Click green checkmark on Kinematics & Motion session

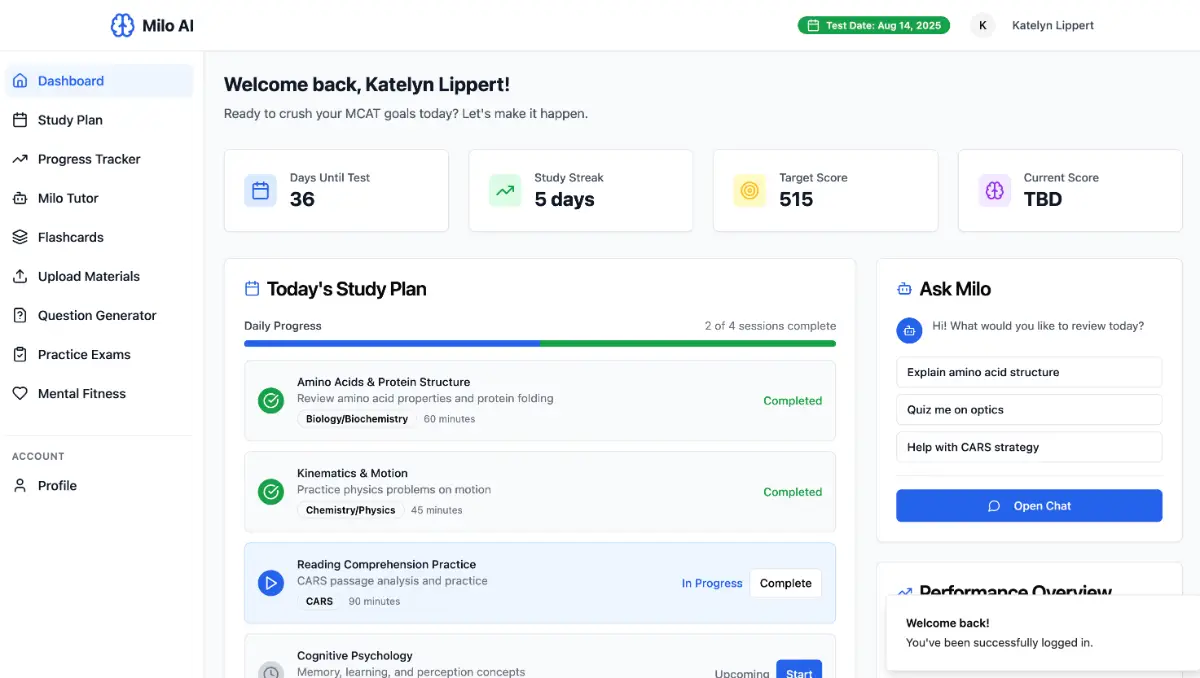coord(271,492)
